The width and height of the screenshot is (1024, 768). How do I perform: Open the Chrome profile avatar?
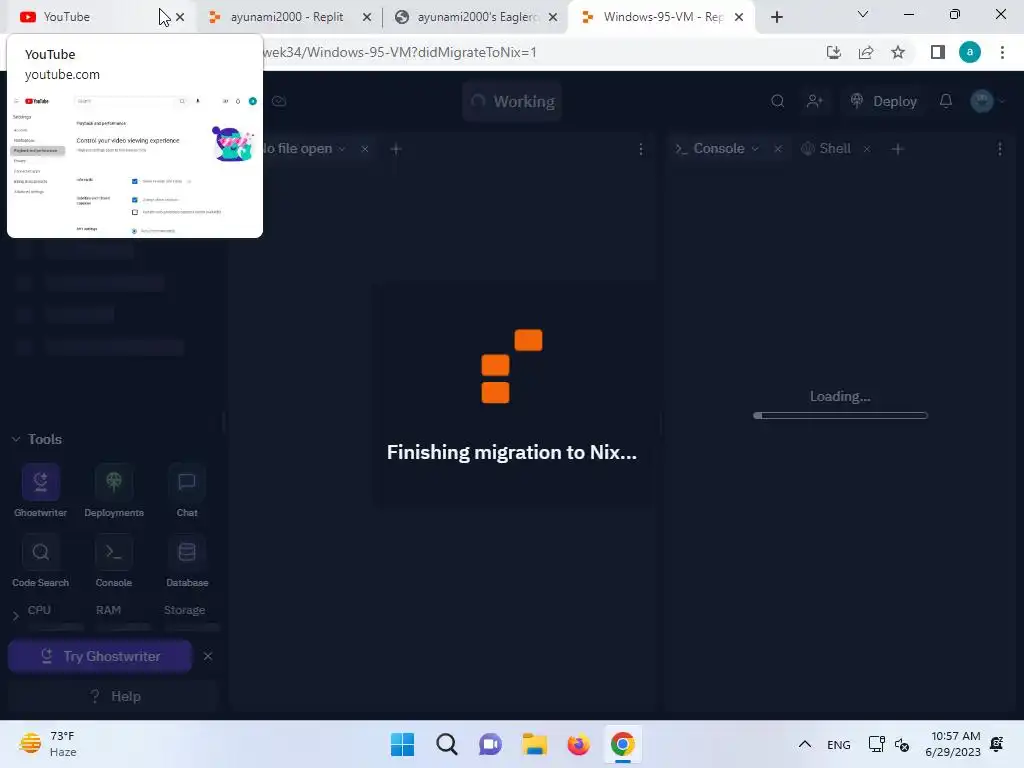point(970,52)
